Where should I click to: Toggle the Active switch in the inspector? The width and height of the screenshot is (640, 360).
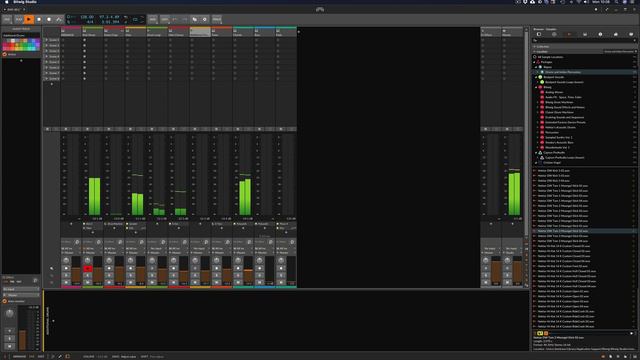click(4, 54)
